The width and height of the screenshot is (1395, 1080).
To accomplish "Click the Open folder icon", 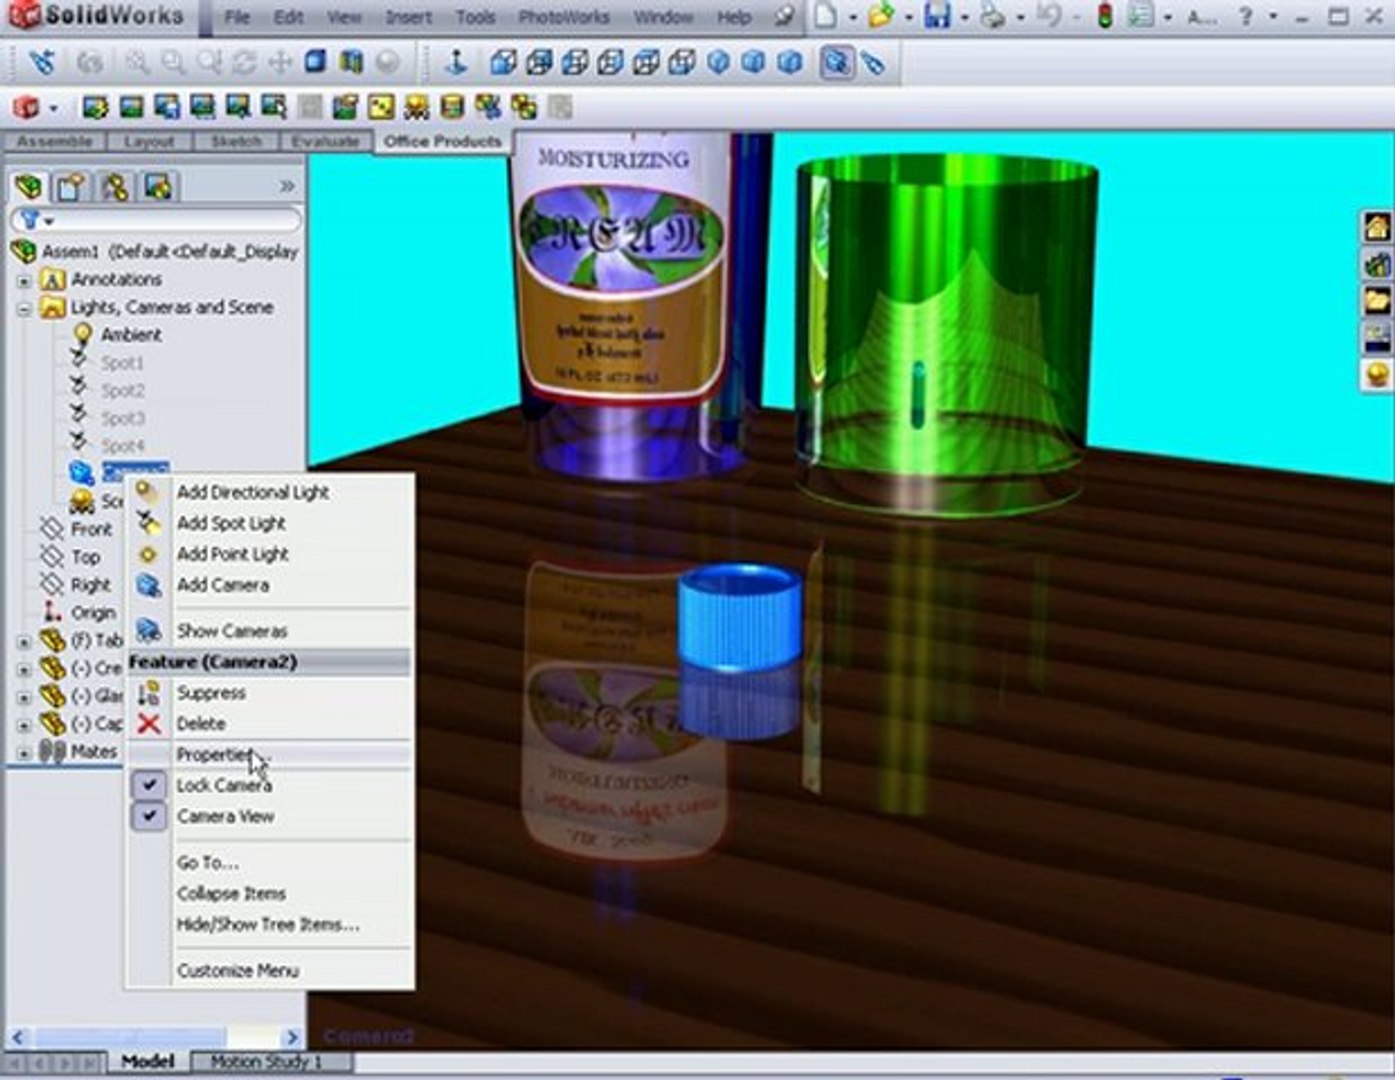I will pyautogui.click(x=881, y=16).
